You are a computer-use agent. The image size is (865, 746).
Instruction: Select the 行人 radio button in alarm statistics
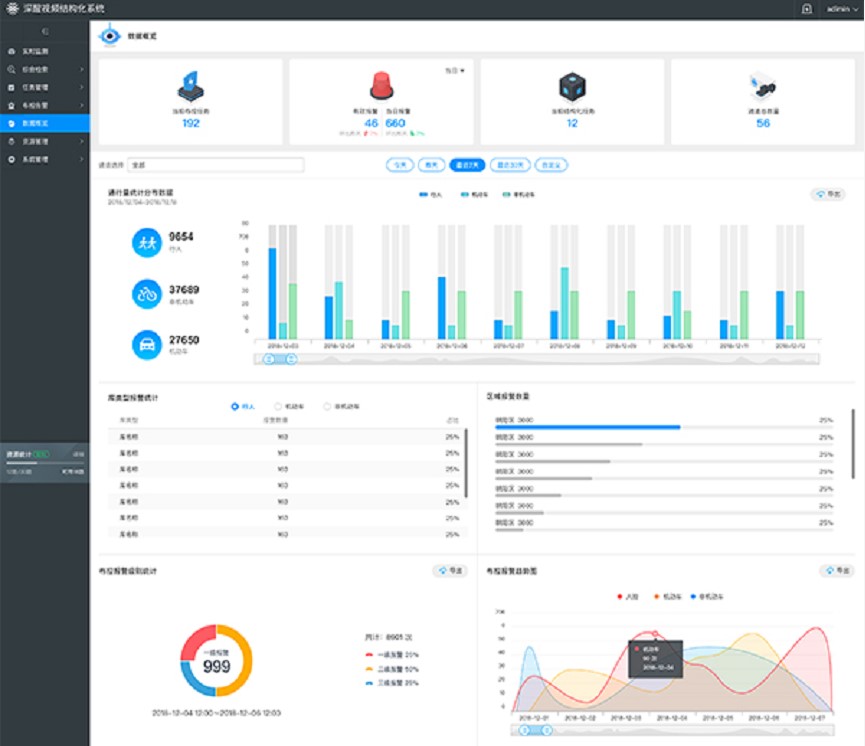pos(235,406)
